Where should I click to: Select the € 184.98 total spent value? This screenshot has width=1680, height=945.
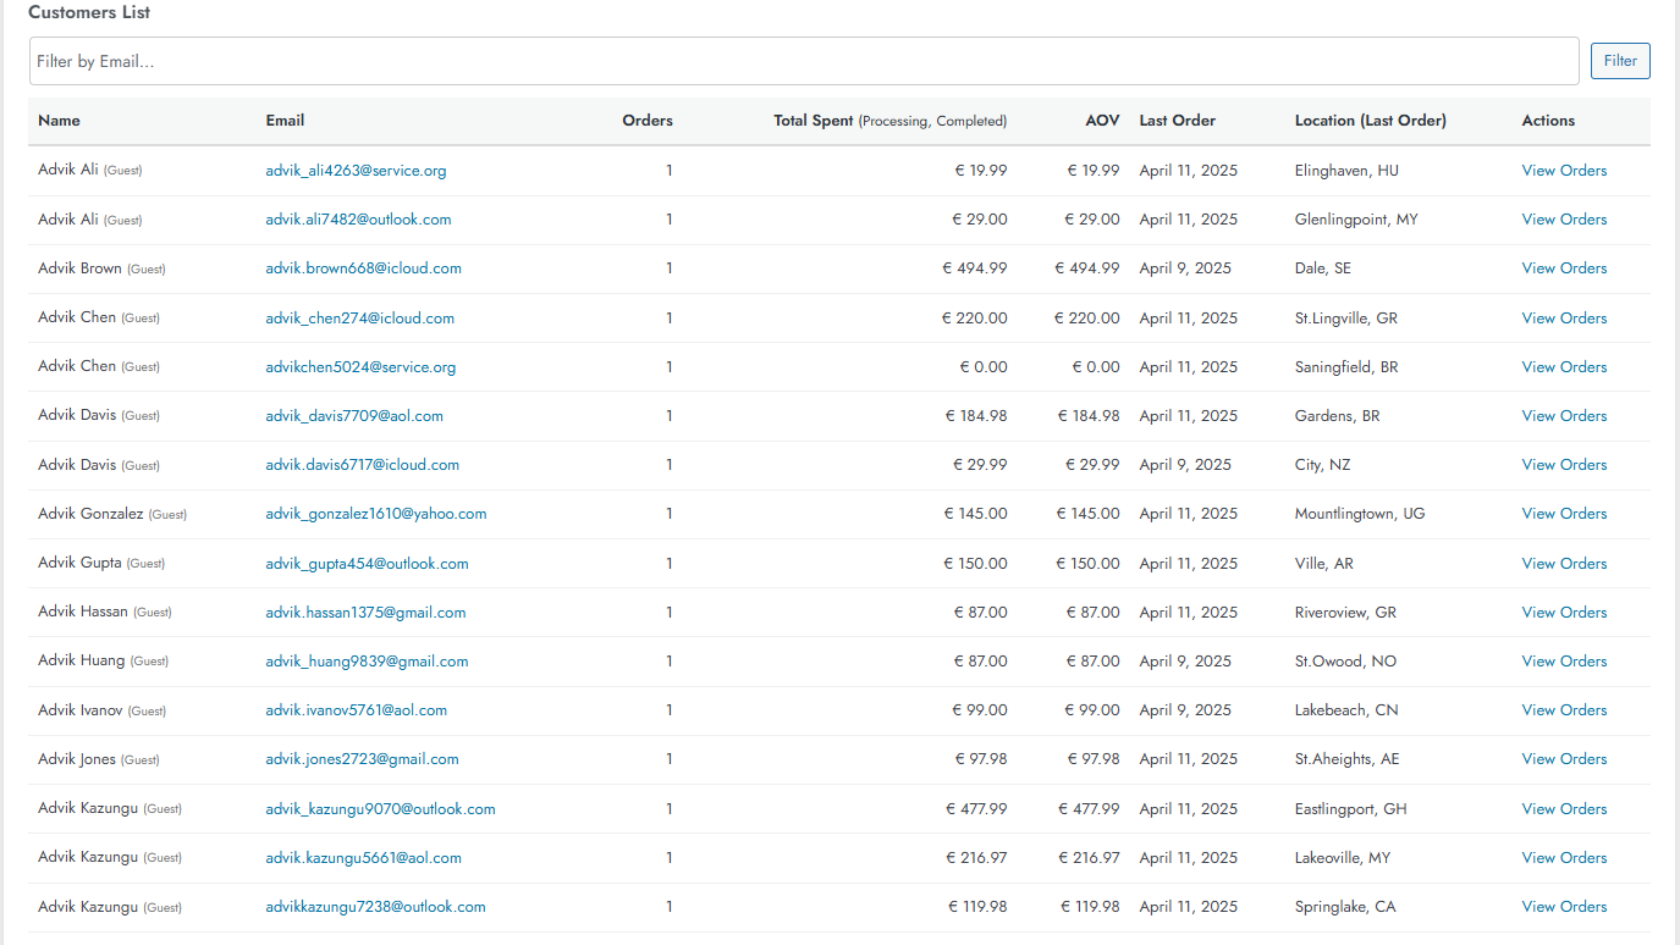click(x=976, y=416)
